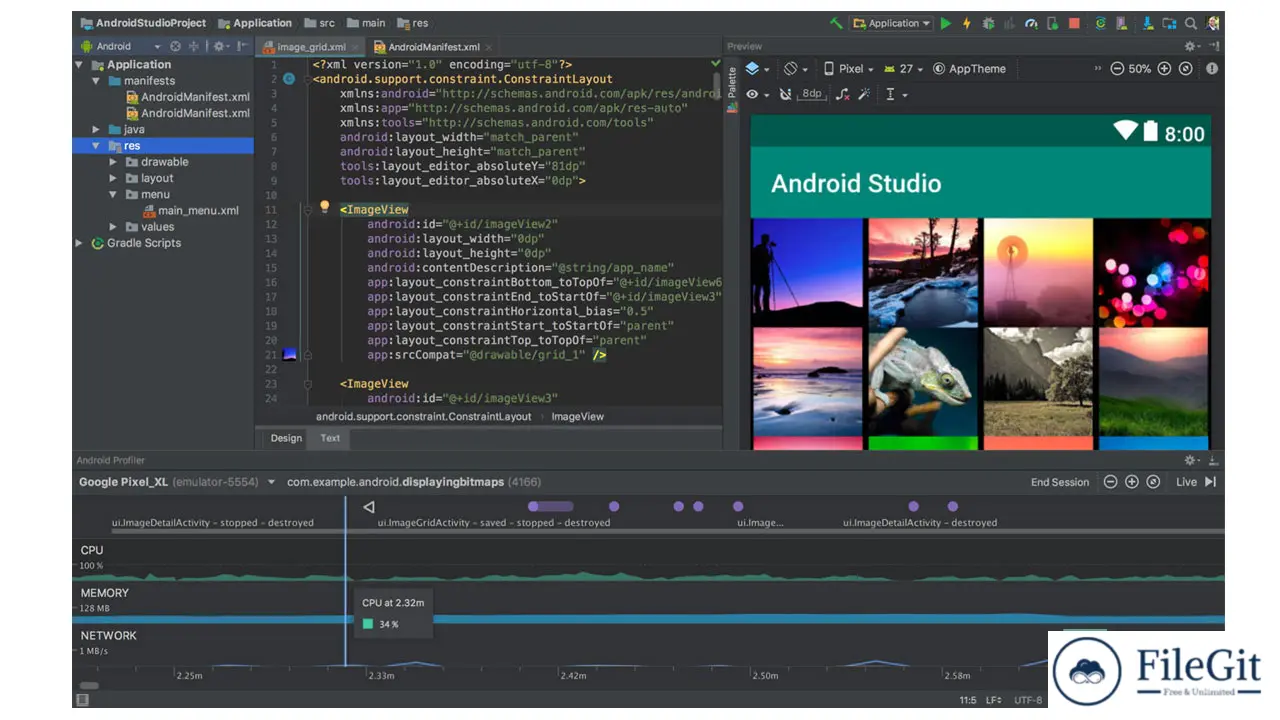Image resolution: width=1280 pixels, height=720 pixels.
Task: Attach debugger to Android process icon
Action: pos(1052,23)
